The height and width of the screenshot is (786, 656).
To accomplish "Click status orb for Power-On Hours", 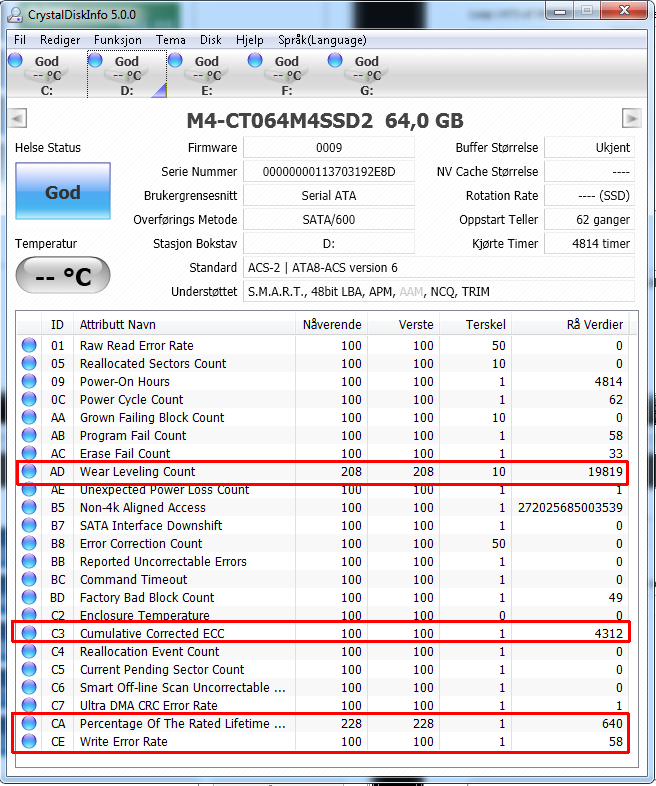I will click(29, 381).
